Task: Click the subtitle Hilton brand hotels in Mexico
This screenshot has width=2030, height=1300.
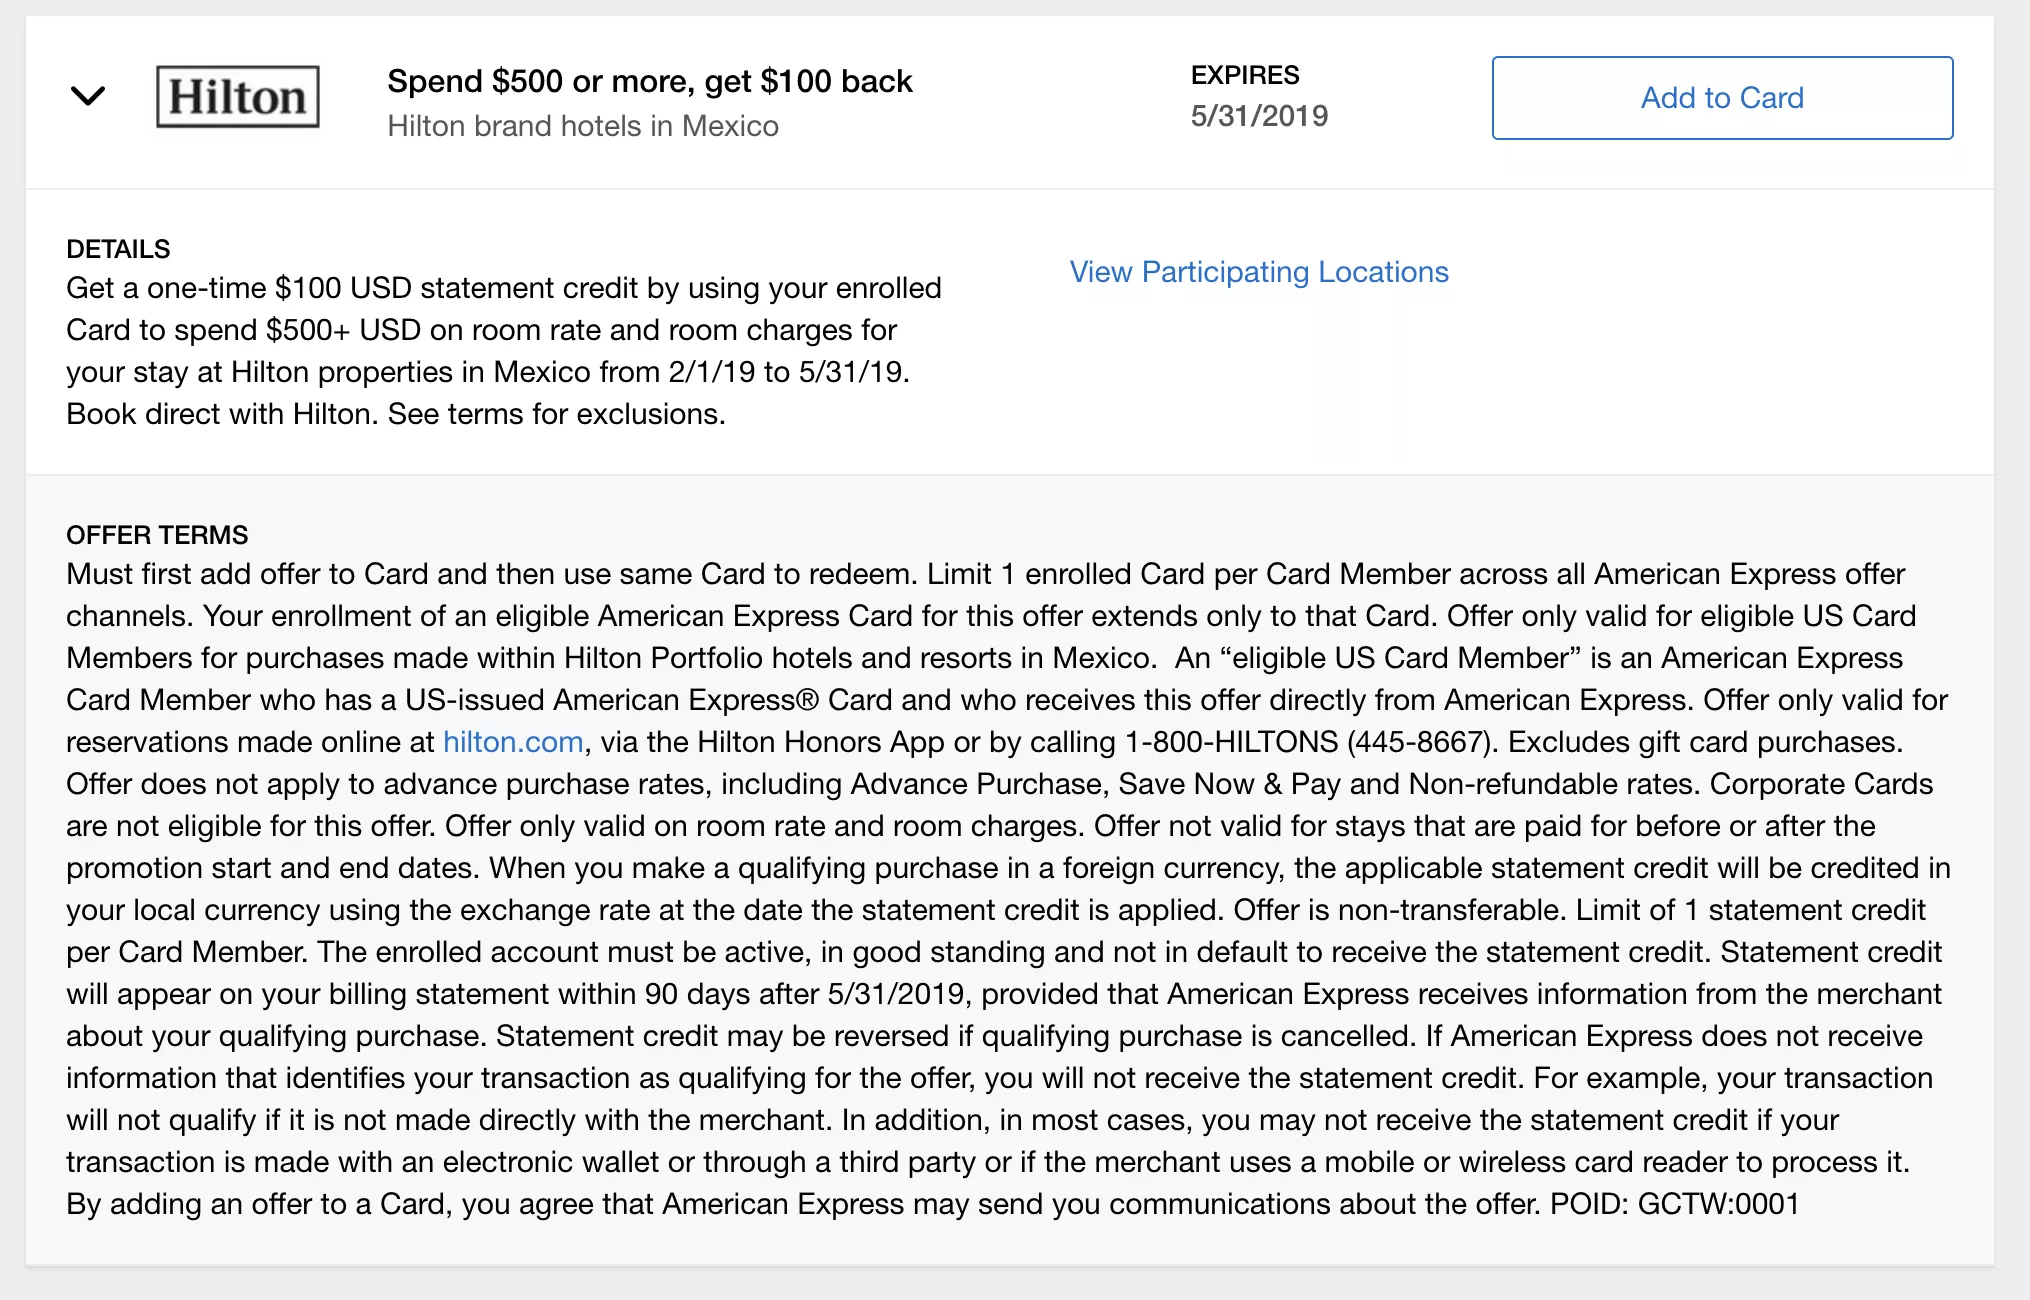Action: click(583, 126)
